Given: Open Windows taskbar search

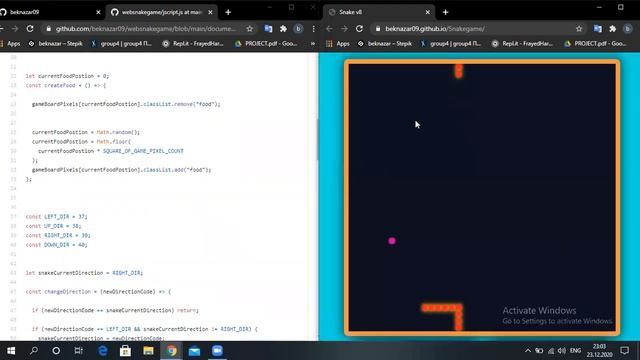Looking at the screenshot, I should point(34,351).
